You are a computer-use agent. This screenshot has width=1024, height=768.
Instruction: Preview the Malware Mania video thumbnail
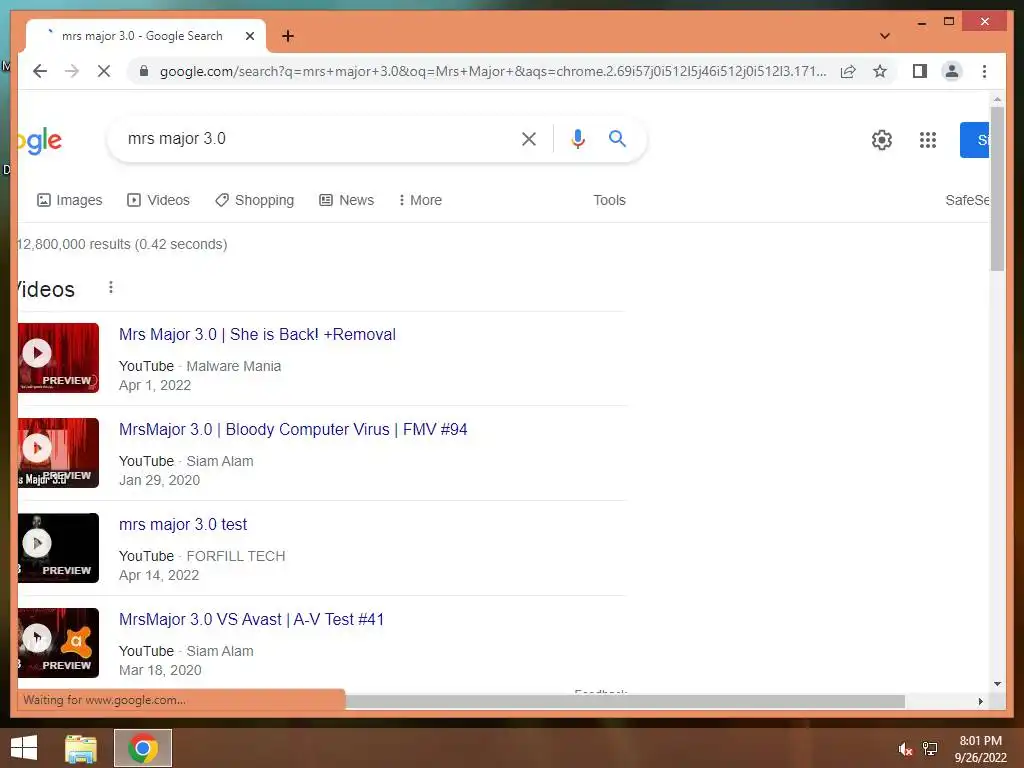coord(59,358)
